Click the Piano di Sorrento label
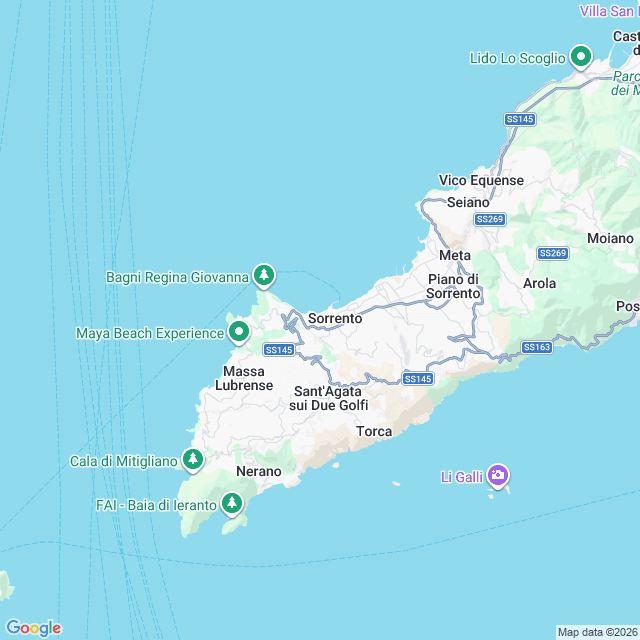 point(453,287)
